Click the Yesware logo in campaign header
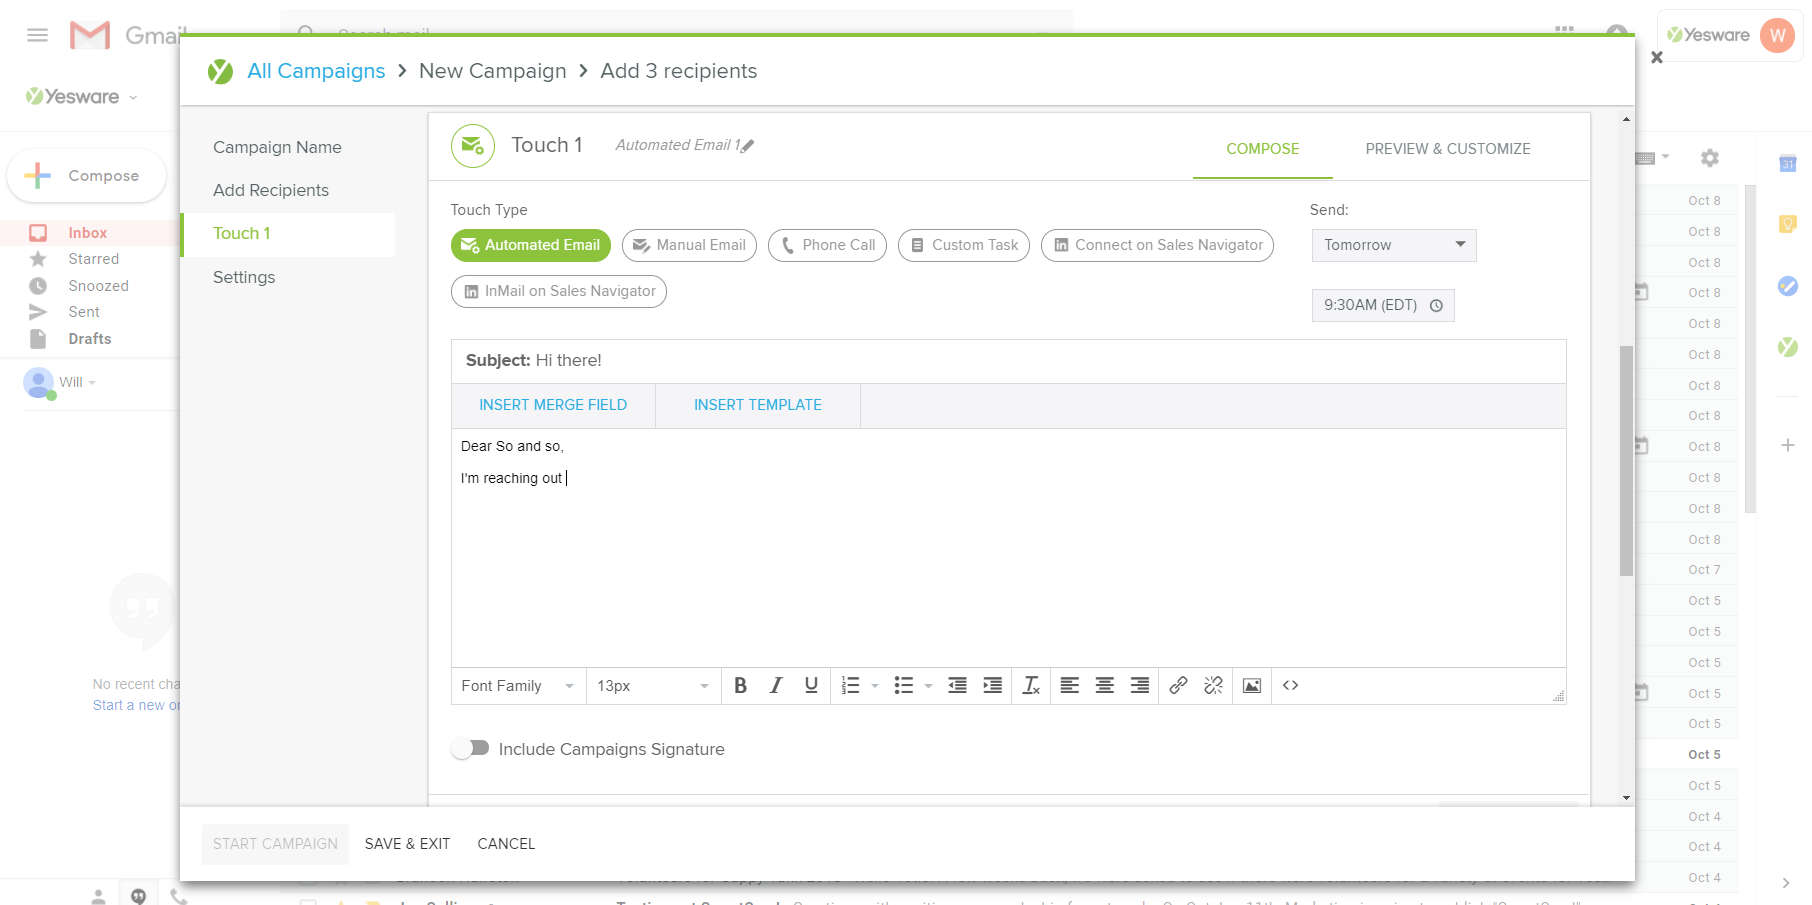1812x905 pixels. 220,71
